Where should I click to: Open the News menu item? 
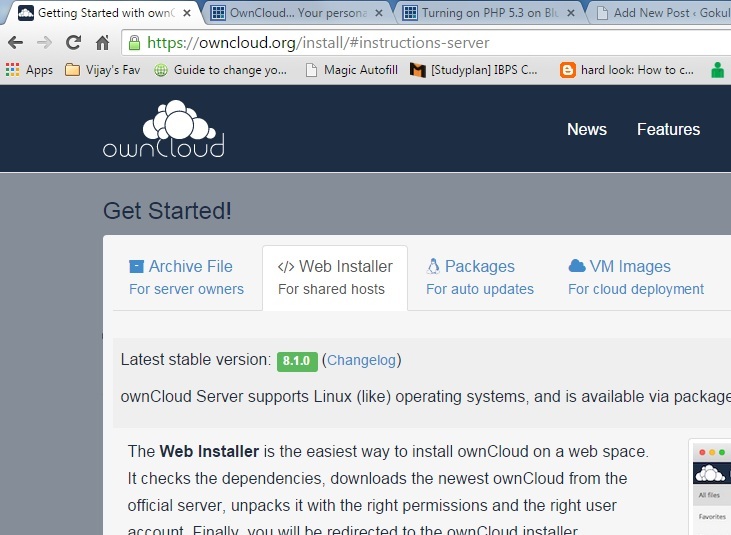coord(586,129)
